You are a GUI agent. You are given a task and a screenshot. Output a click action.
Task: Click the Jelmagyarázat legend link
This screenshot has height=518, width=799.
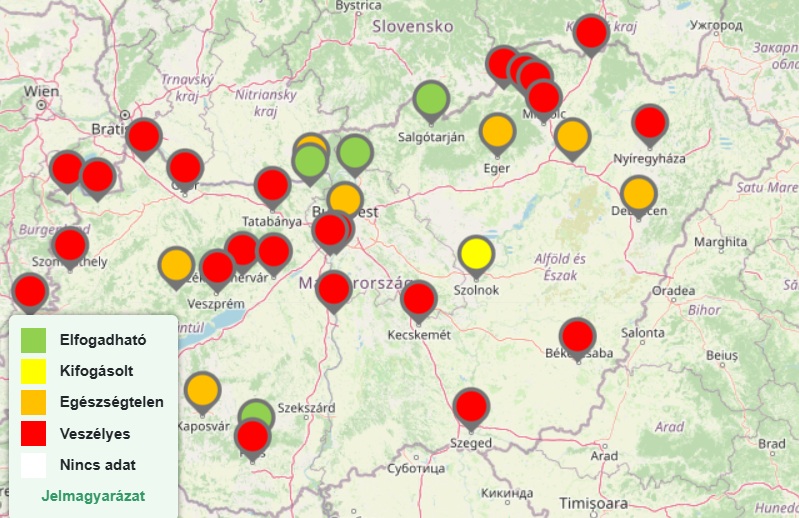93,496
